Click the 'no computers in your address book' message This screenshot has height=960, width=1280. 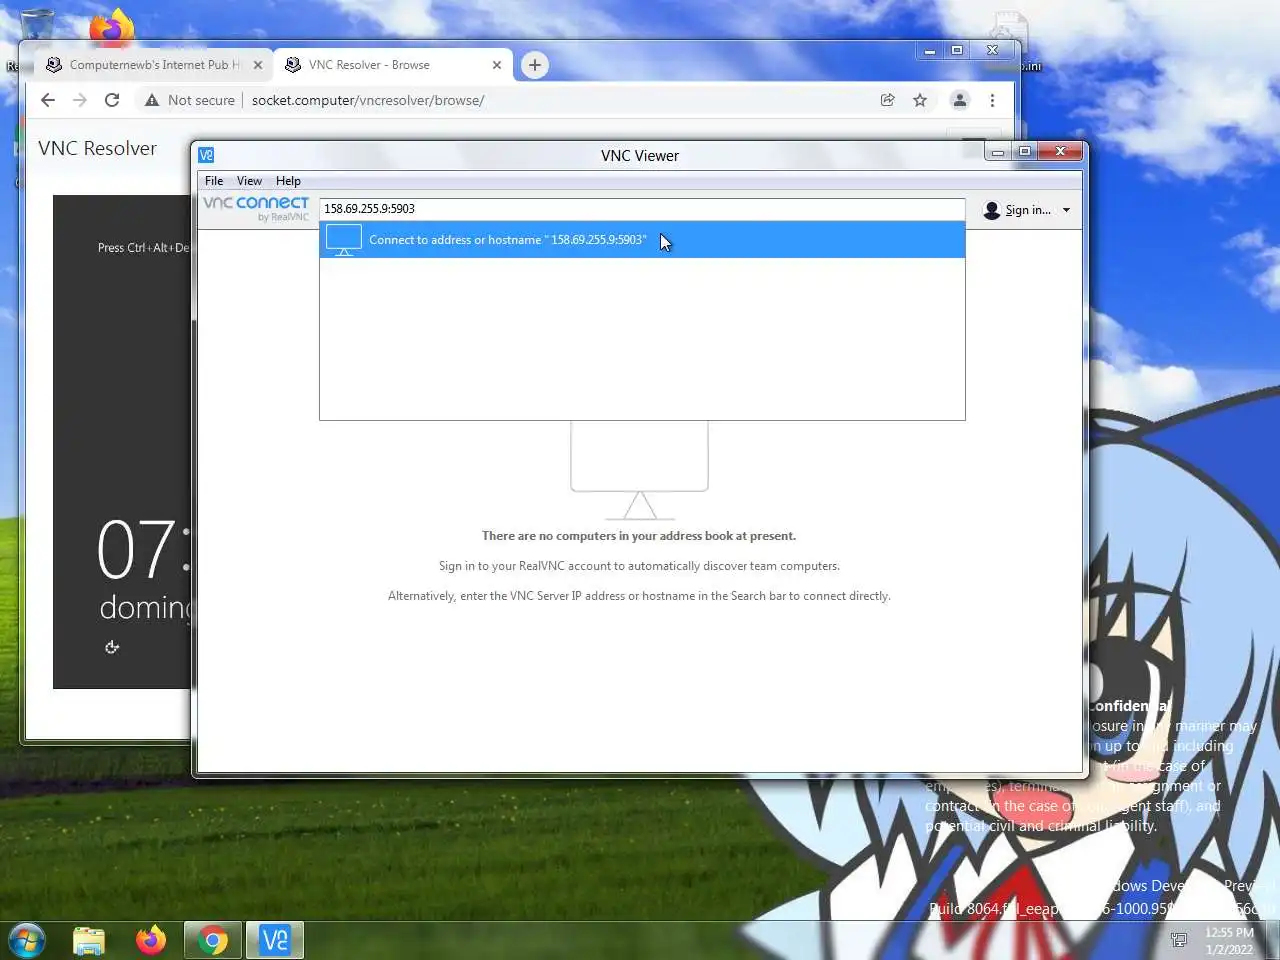click(639, 536)
